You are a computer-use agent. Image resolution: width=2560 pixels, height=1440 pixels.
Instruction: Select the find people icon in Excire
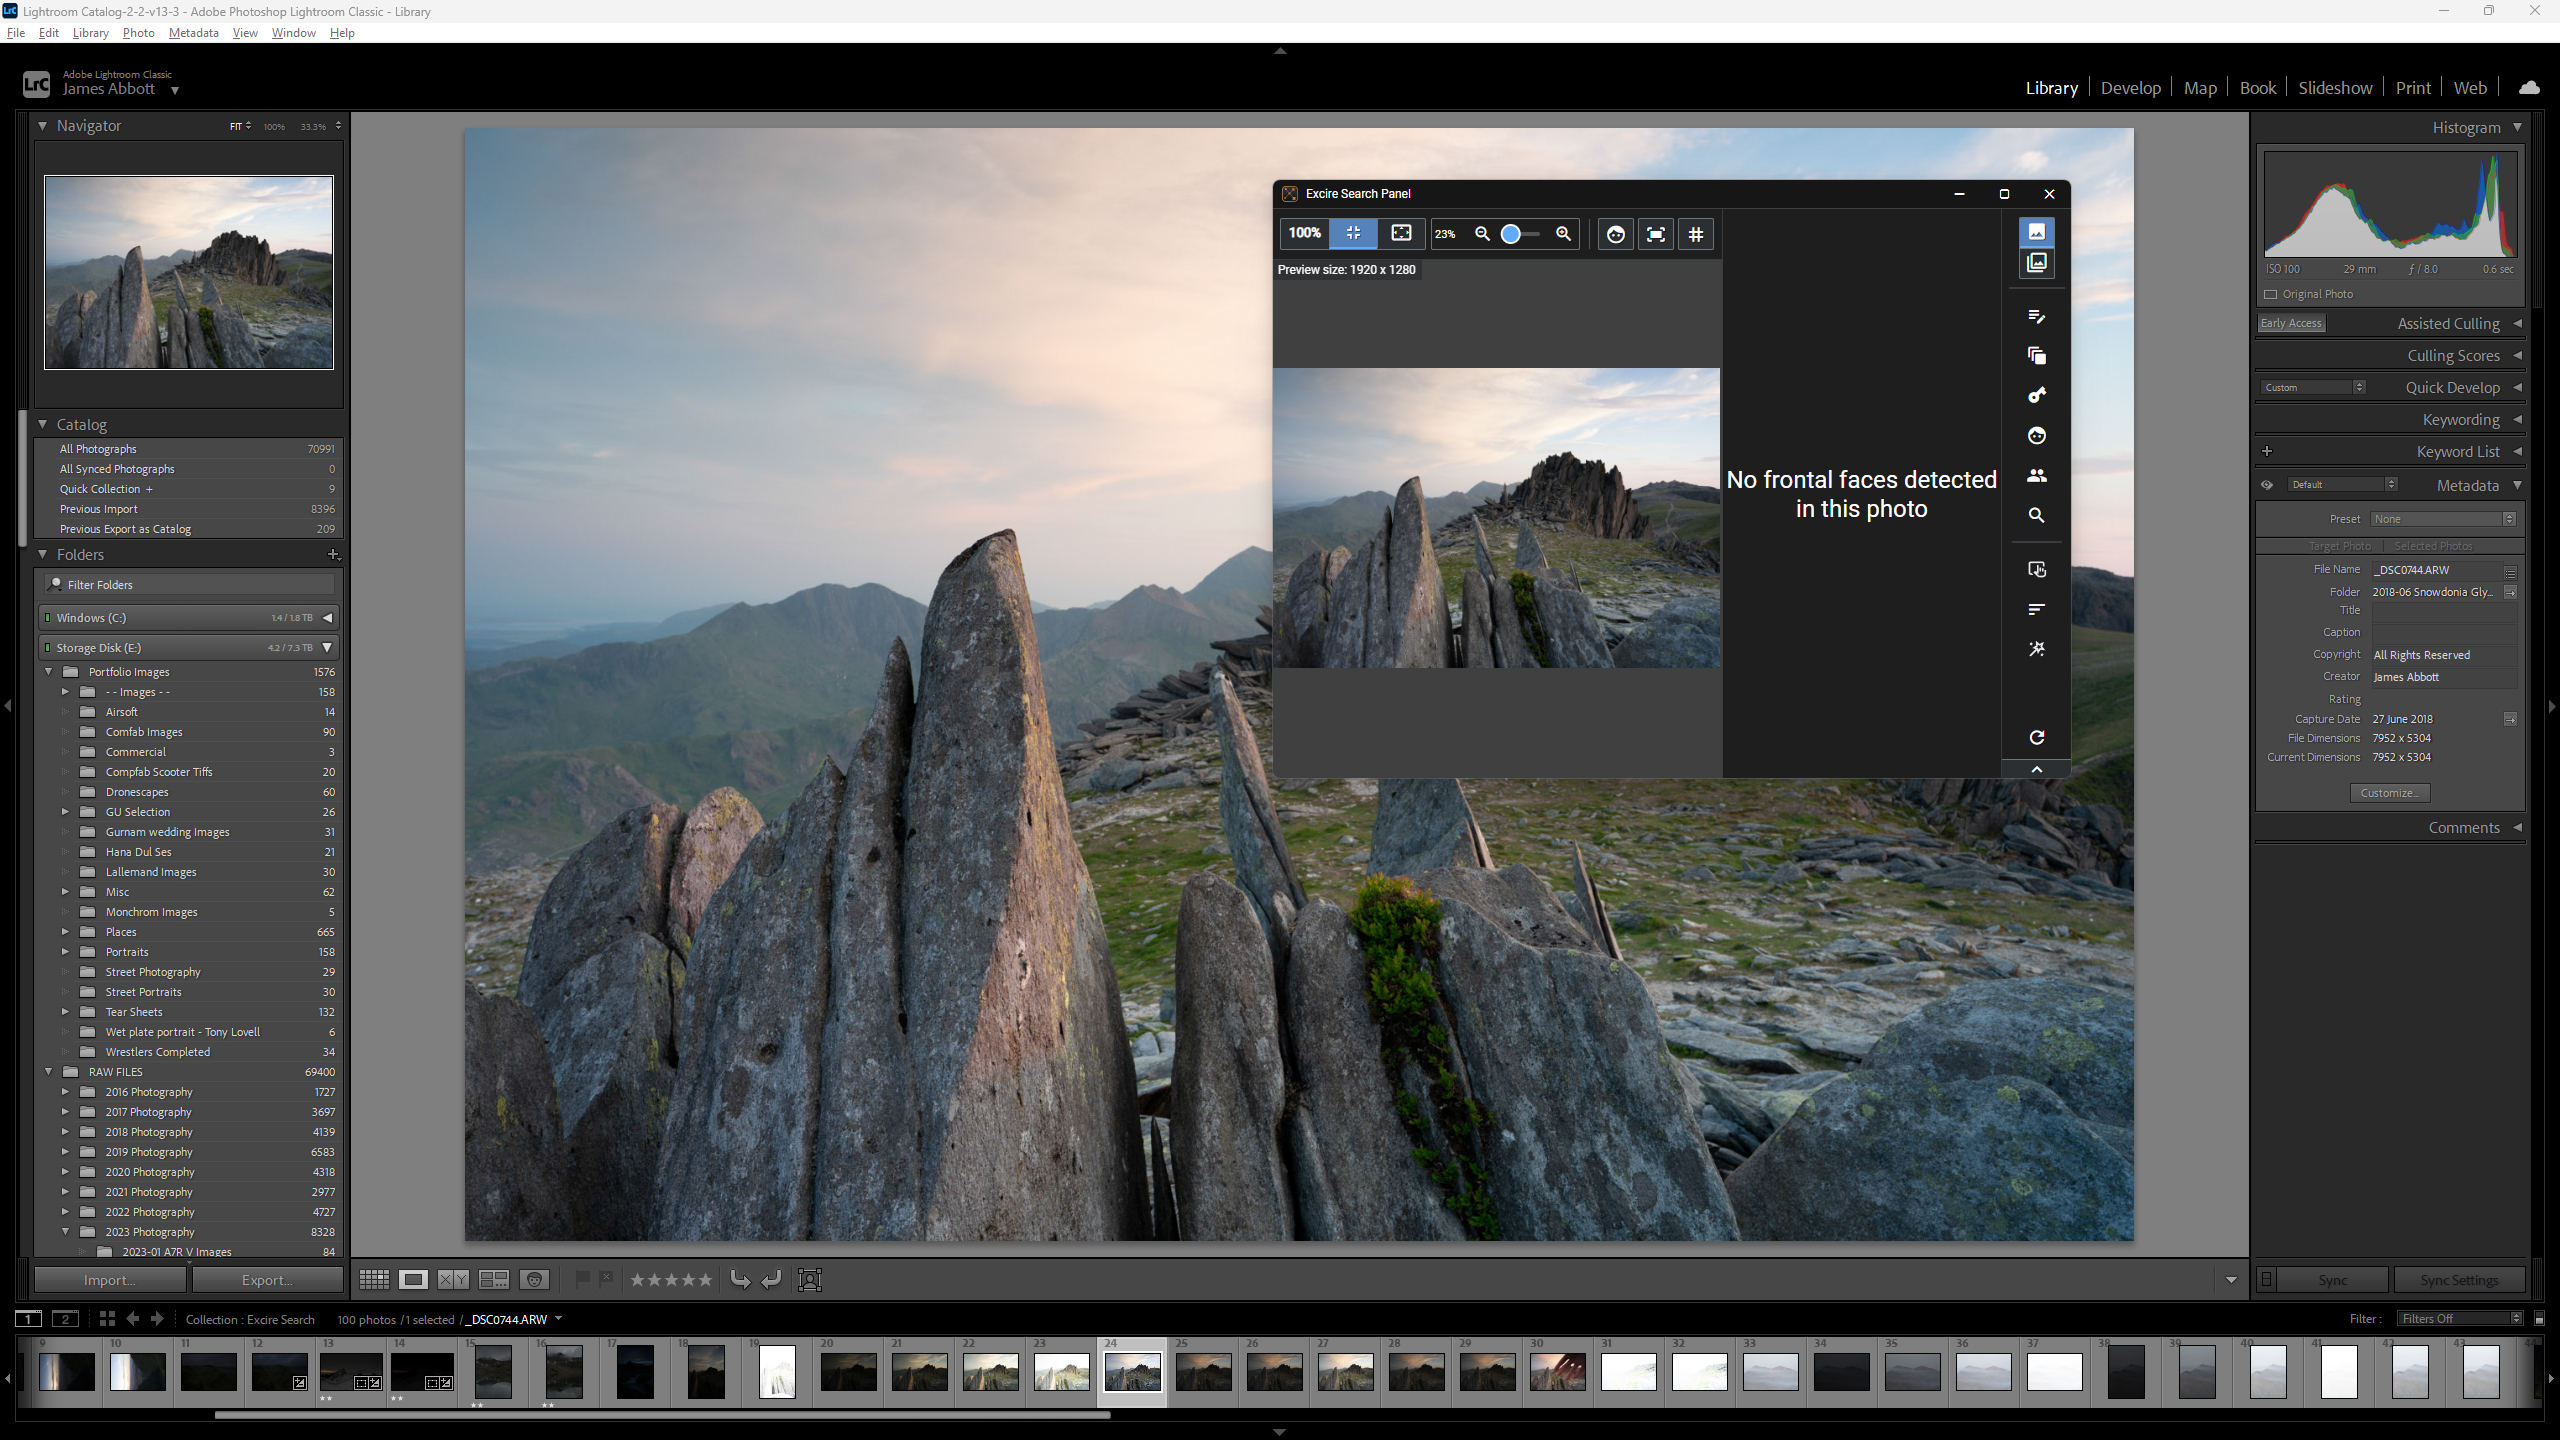(2036, 476)
